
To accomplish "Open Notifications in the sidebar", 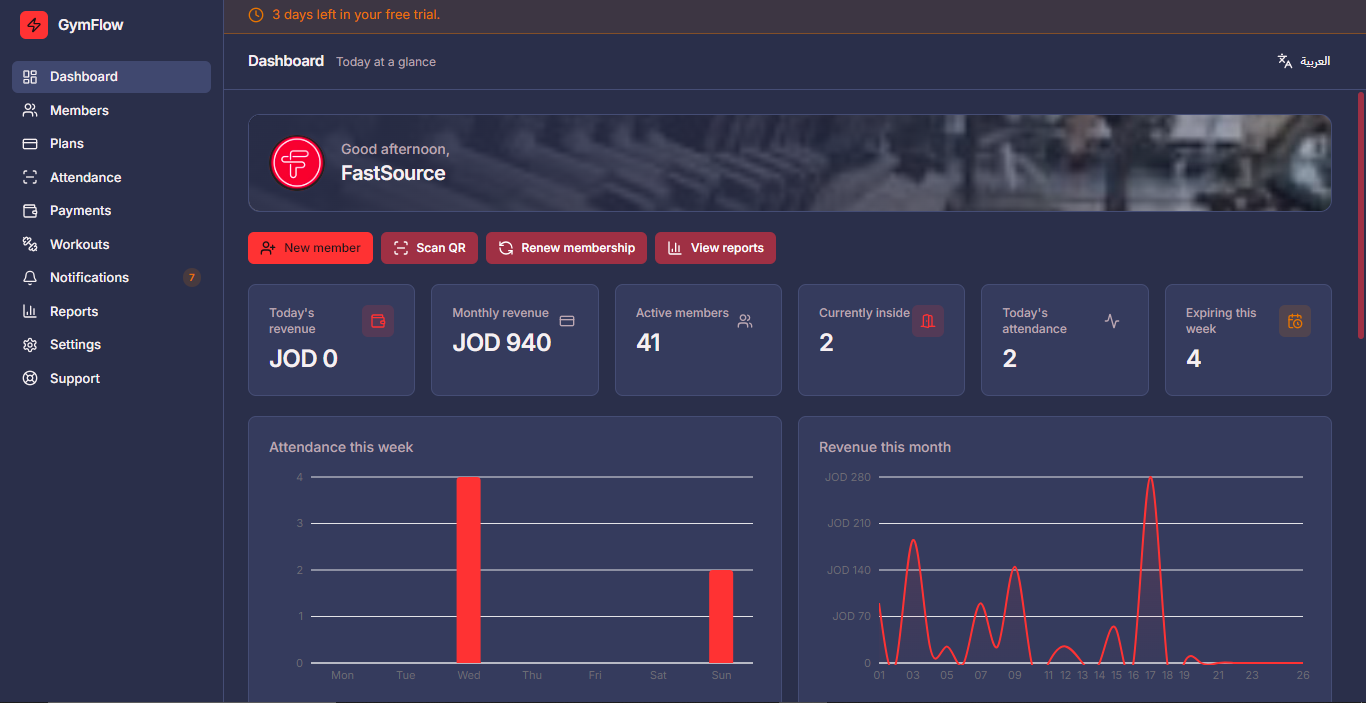I will pyautogui.click(x=111, y=278).
